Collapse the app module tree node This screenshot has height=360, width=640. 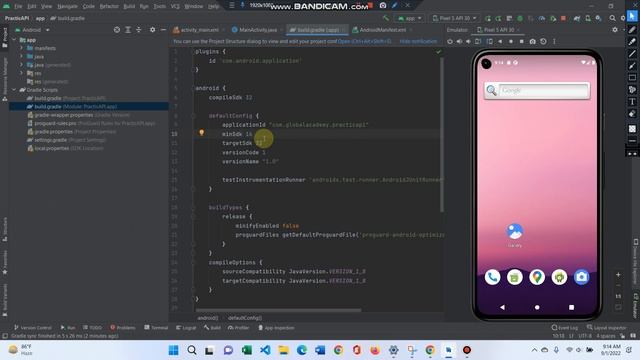click(x=14, y=40)
